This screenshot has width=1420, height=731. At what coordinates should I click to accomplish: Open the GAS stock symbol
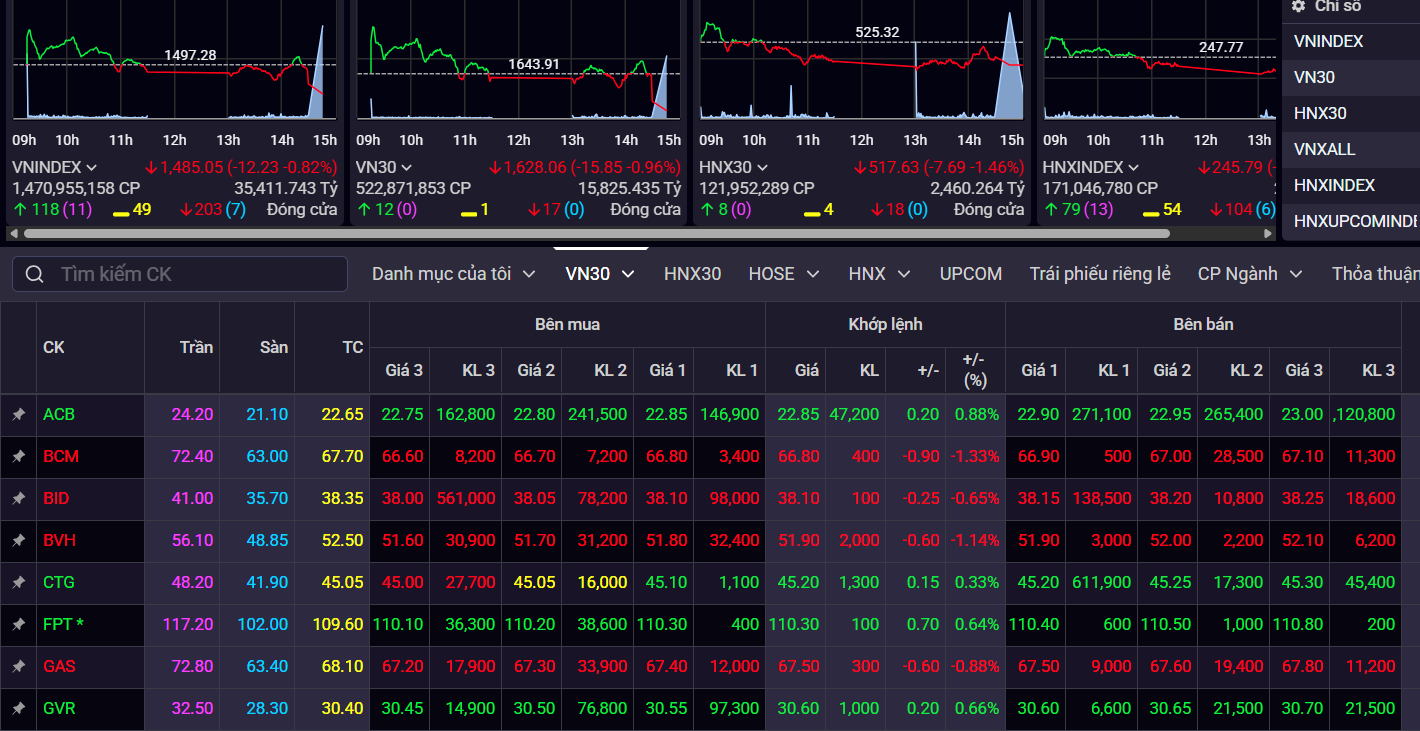point(59,666)
